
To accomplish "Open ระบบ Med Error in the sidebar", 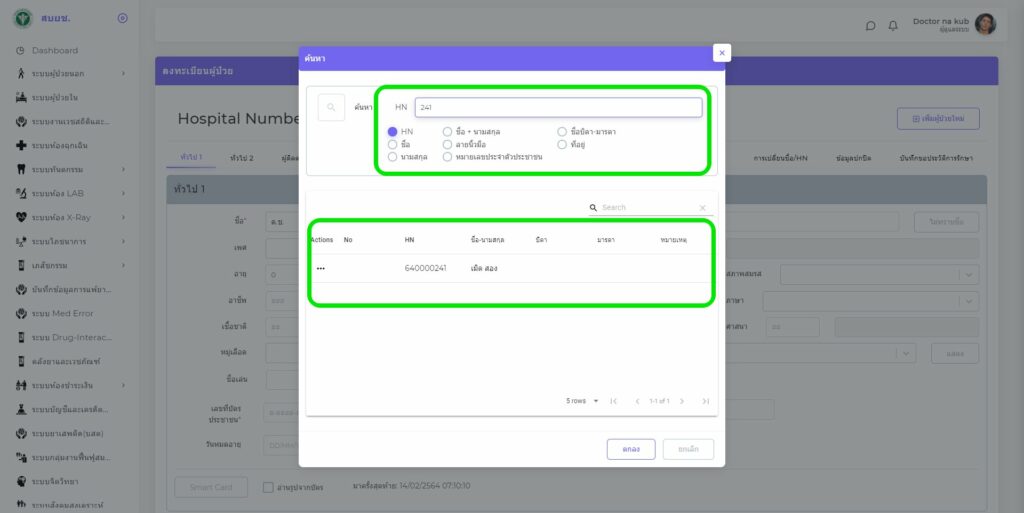I will tap(62, 313).
